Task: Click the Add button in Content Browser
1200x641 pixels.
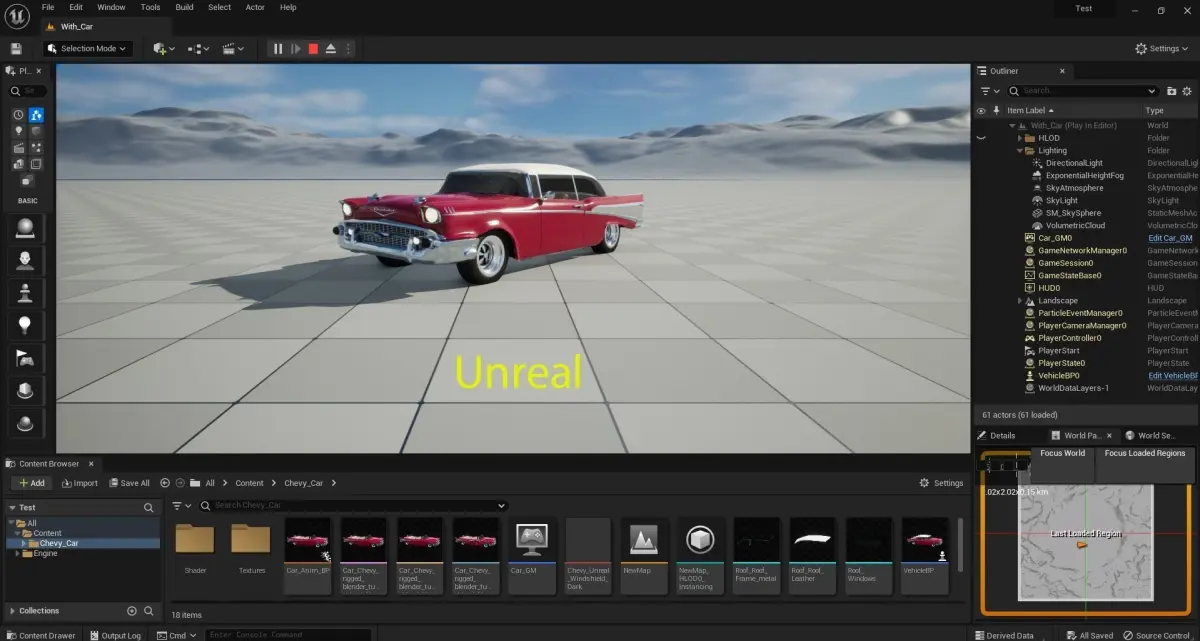Action: click(x=31, y=483)
